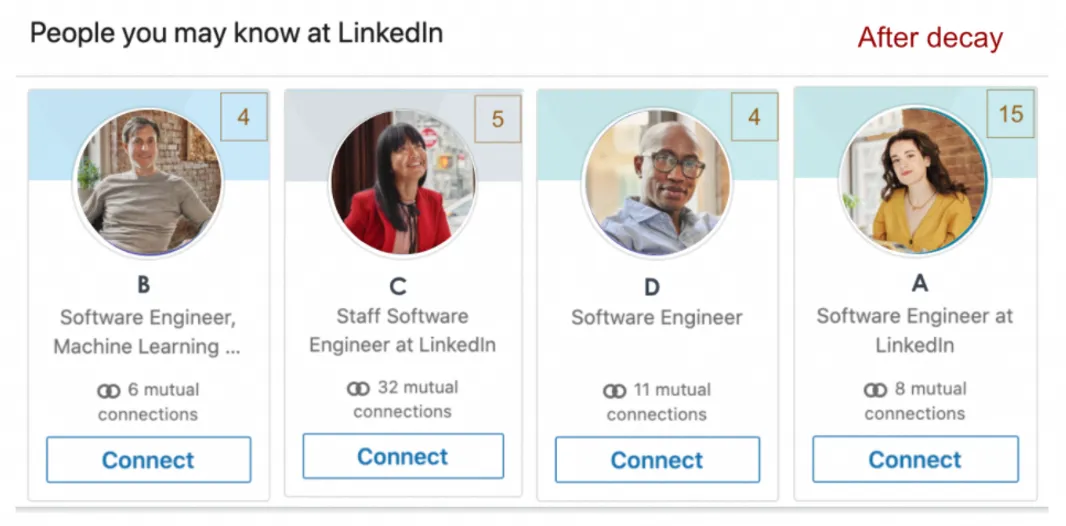Image resolution: width=1066 pixels, height=526 pixels.
Task: Click score badge 5 on C's card
Action: (x=498, y=119)
